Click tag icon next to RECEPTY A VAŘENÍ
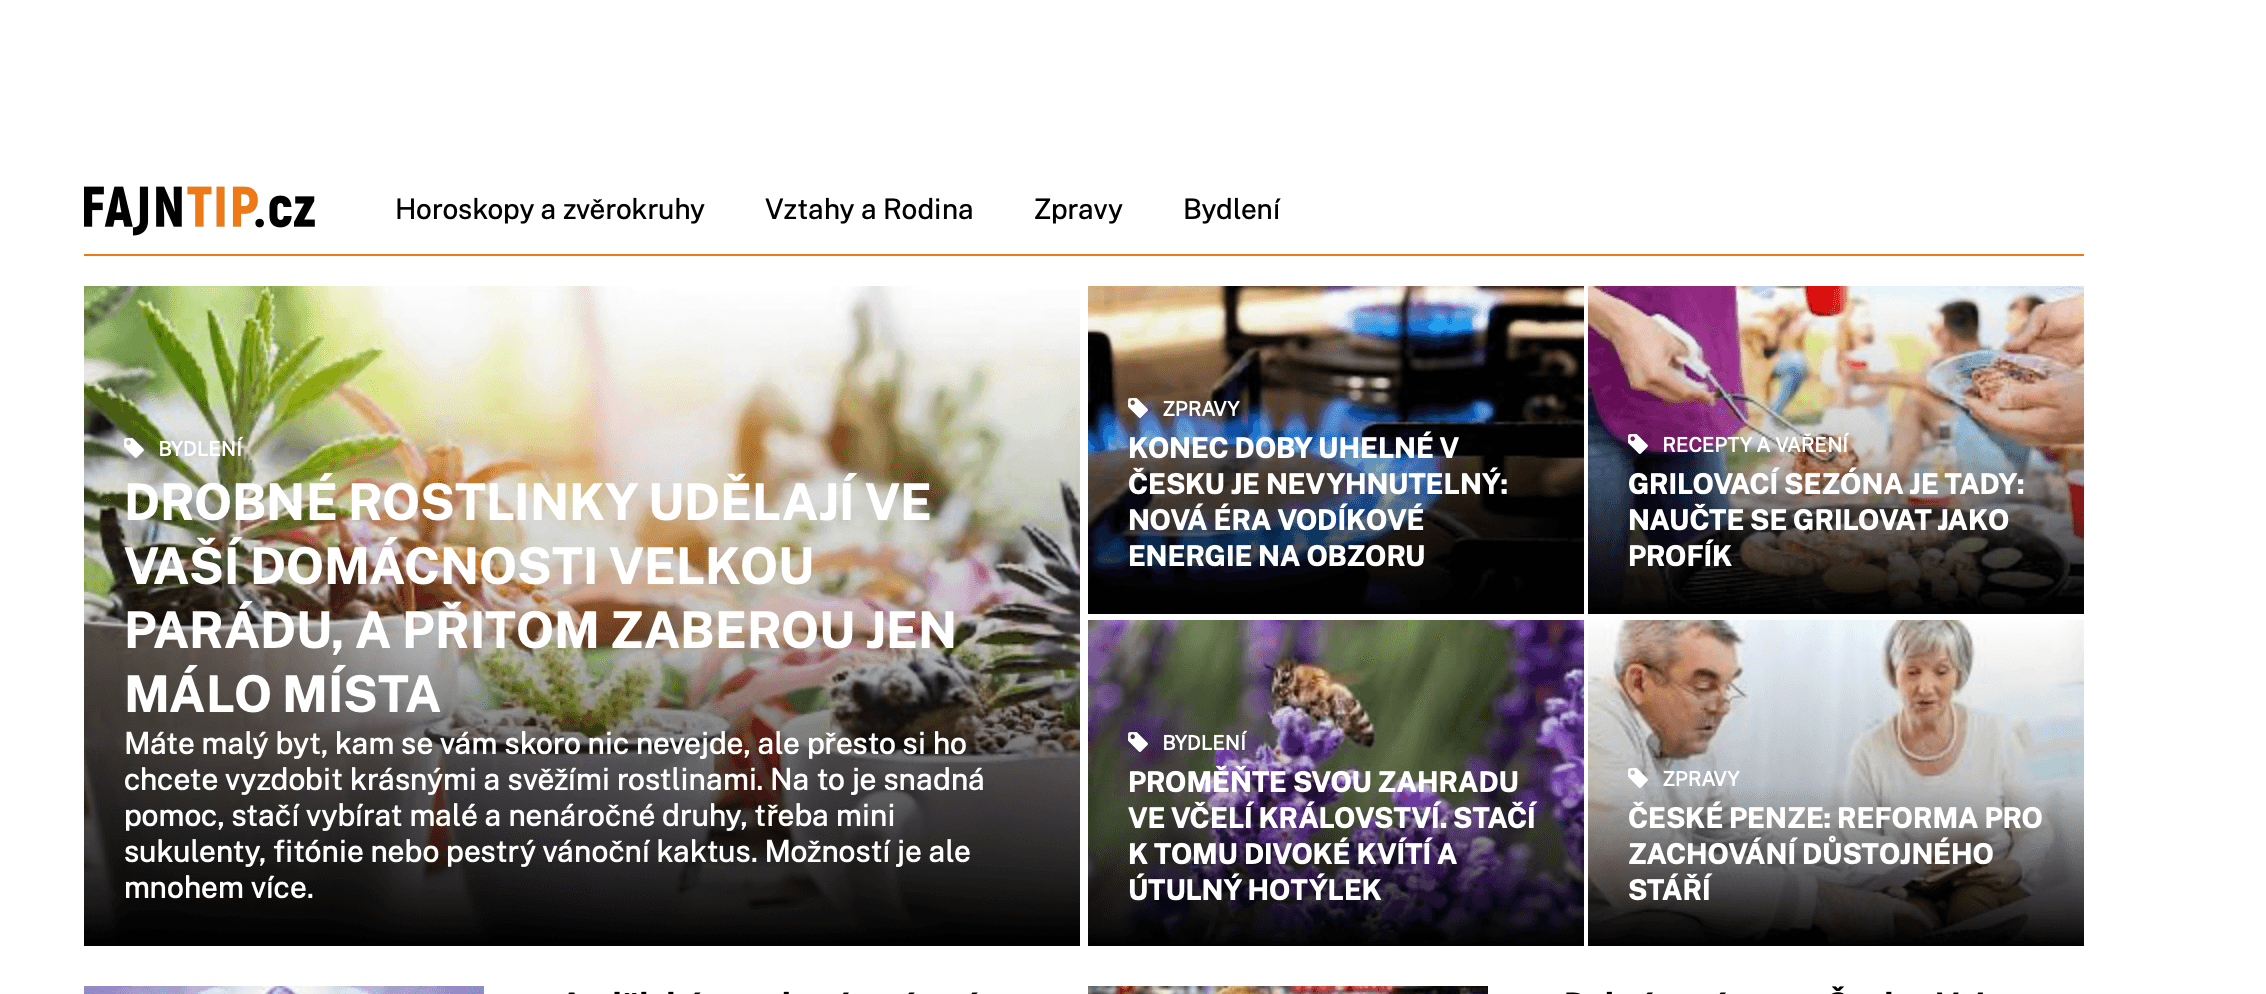 pos(1638,444)
